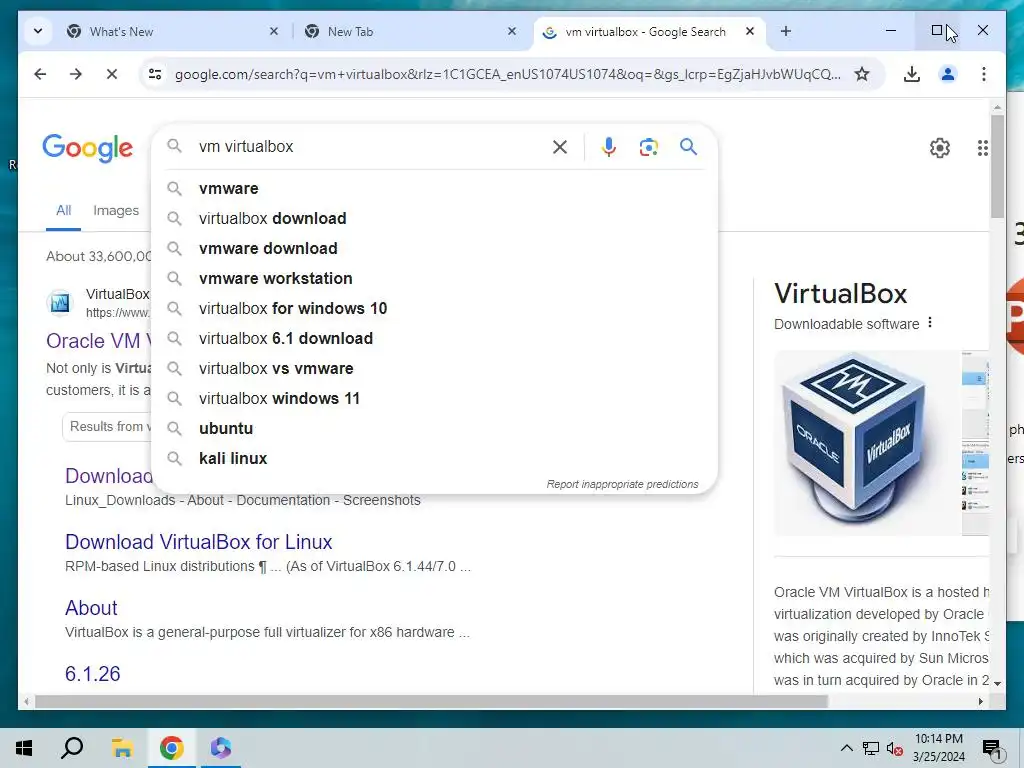The width and height of the screenshot is (1024, 768).
Task: Open Windows taskbar search
Action: click(x=72, y=748)
